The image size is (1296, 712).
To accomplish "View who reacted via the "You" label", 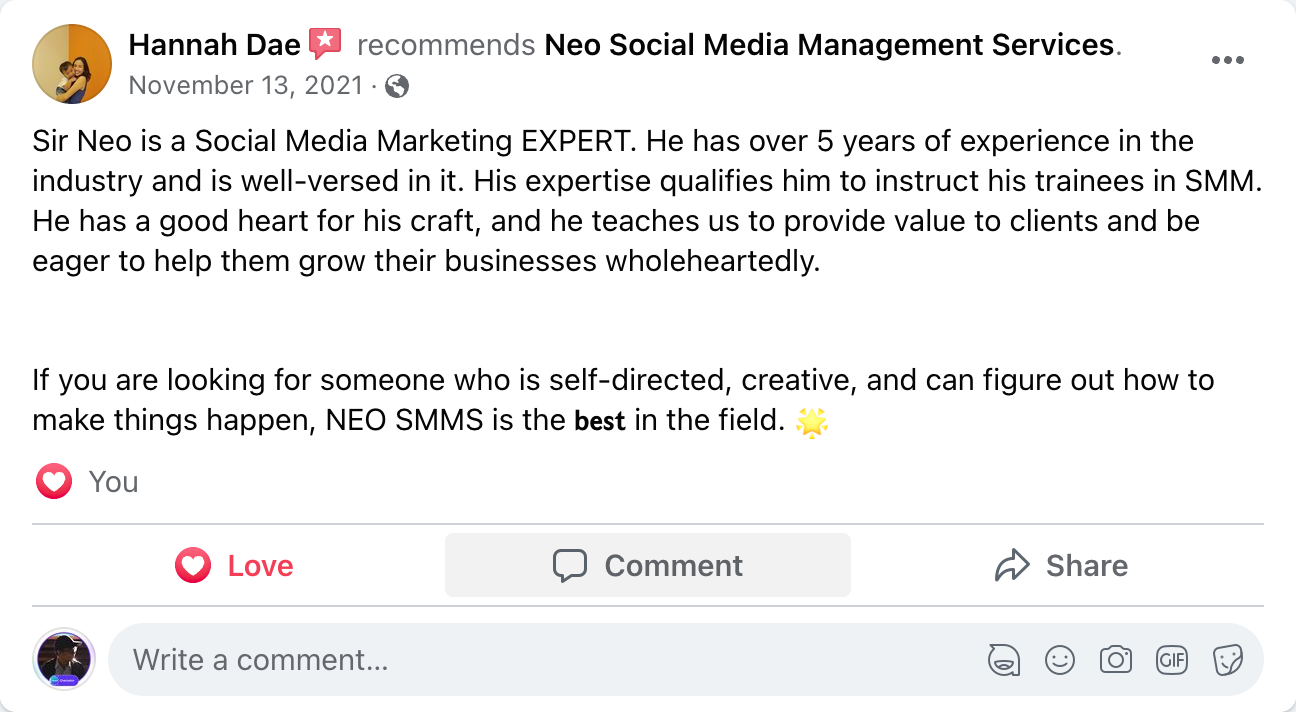I will (113, 483).
